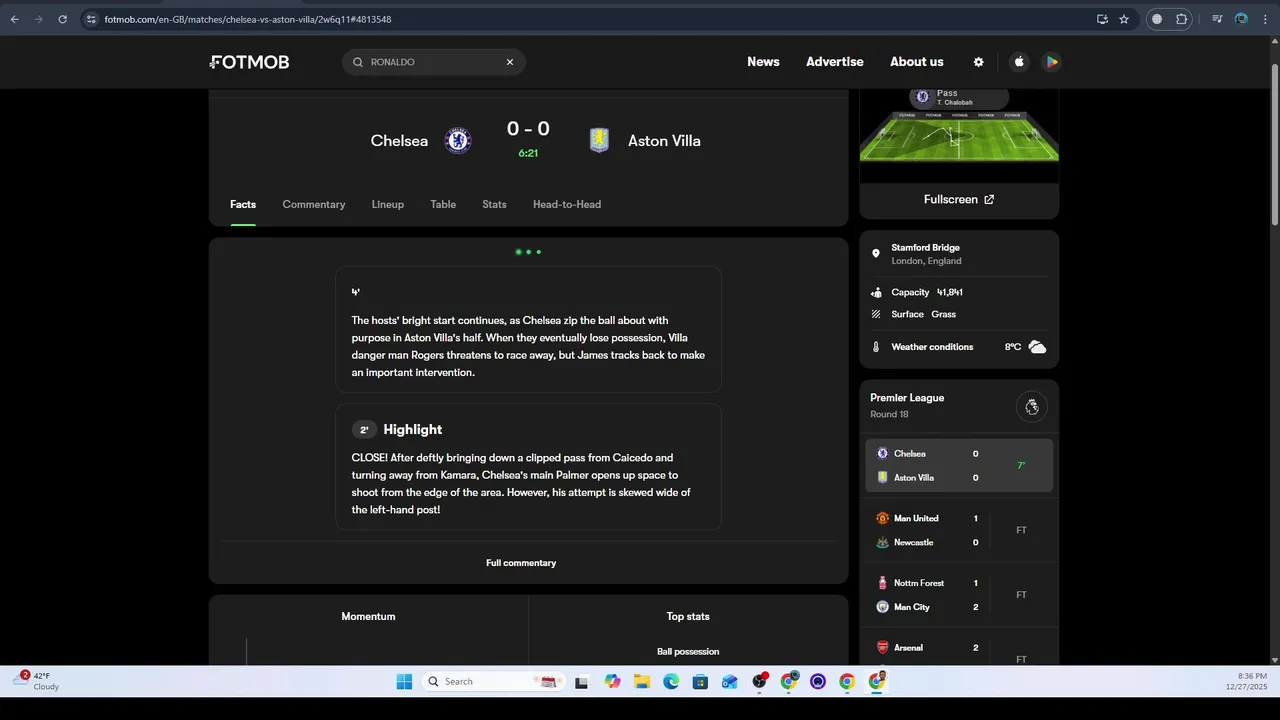
Task: Click the Premier League logo icon
Action: coord(1032,407)
